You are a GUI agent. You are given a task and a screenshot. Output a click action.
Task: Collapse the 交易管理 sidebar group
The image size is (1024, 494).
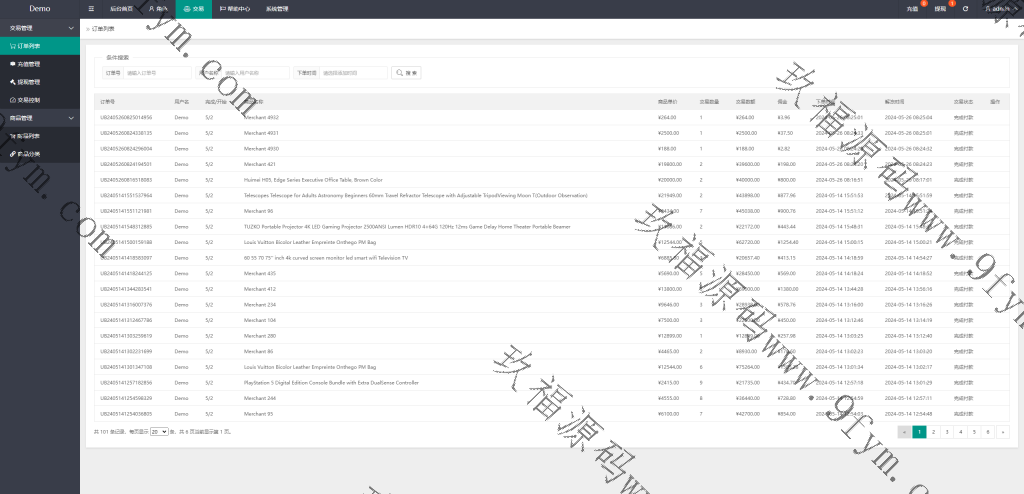pos(70,28)
